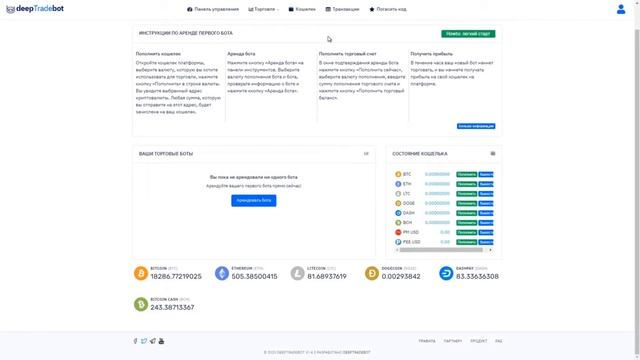Open the Twitter footer icon
The image size is (640, 360).
click(144, 341)
